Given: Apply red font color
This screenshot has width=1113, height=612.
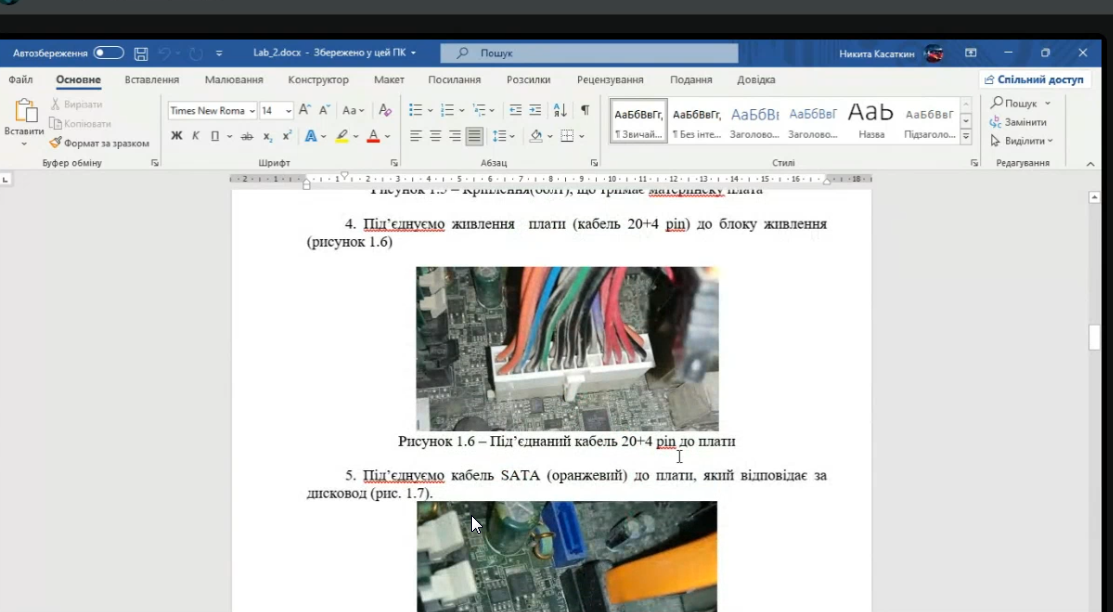Looking at the screenshot, I should click(373, 136).
